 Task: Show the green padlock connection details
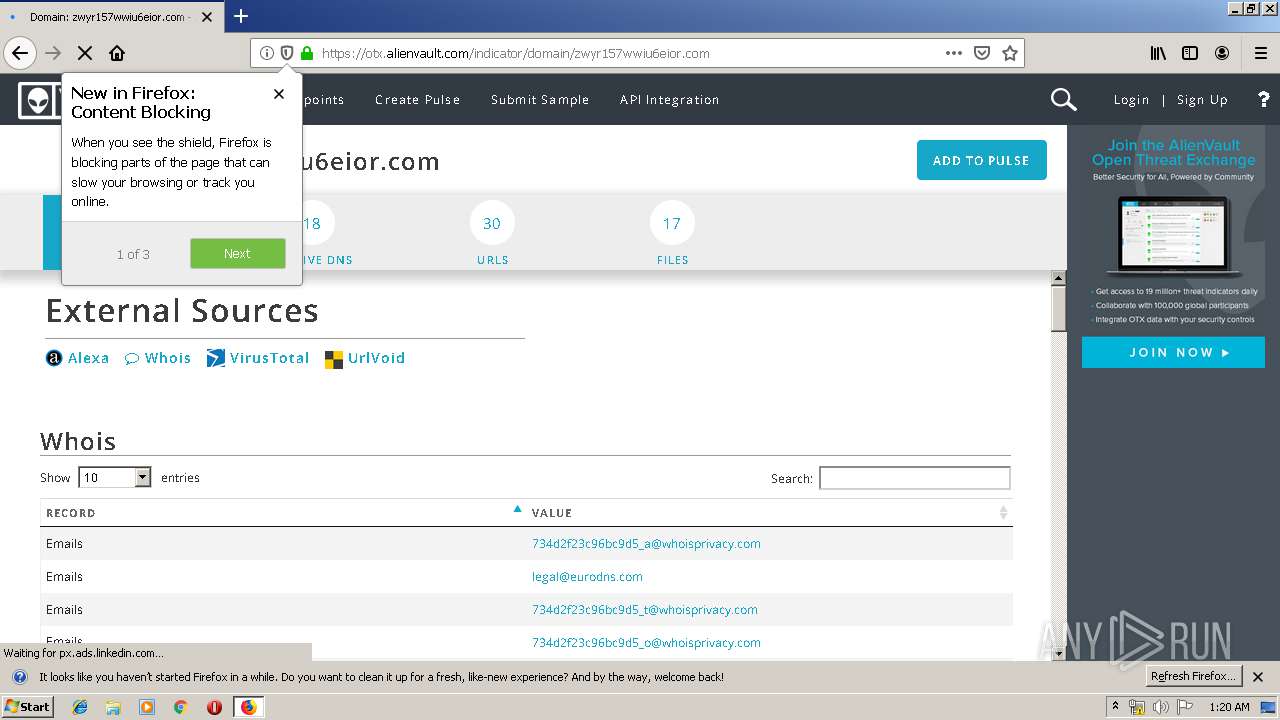(307, 53)
